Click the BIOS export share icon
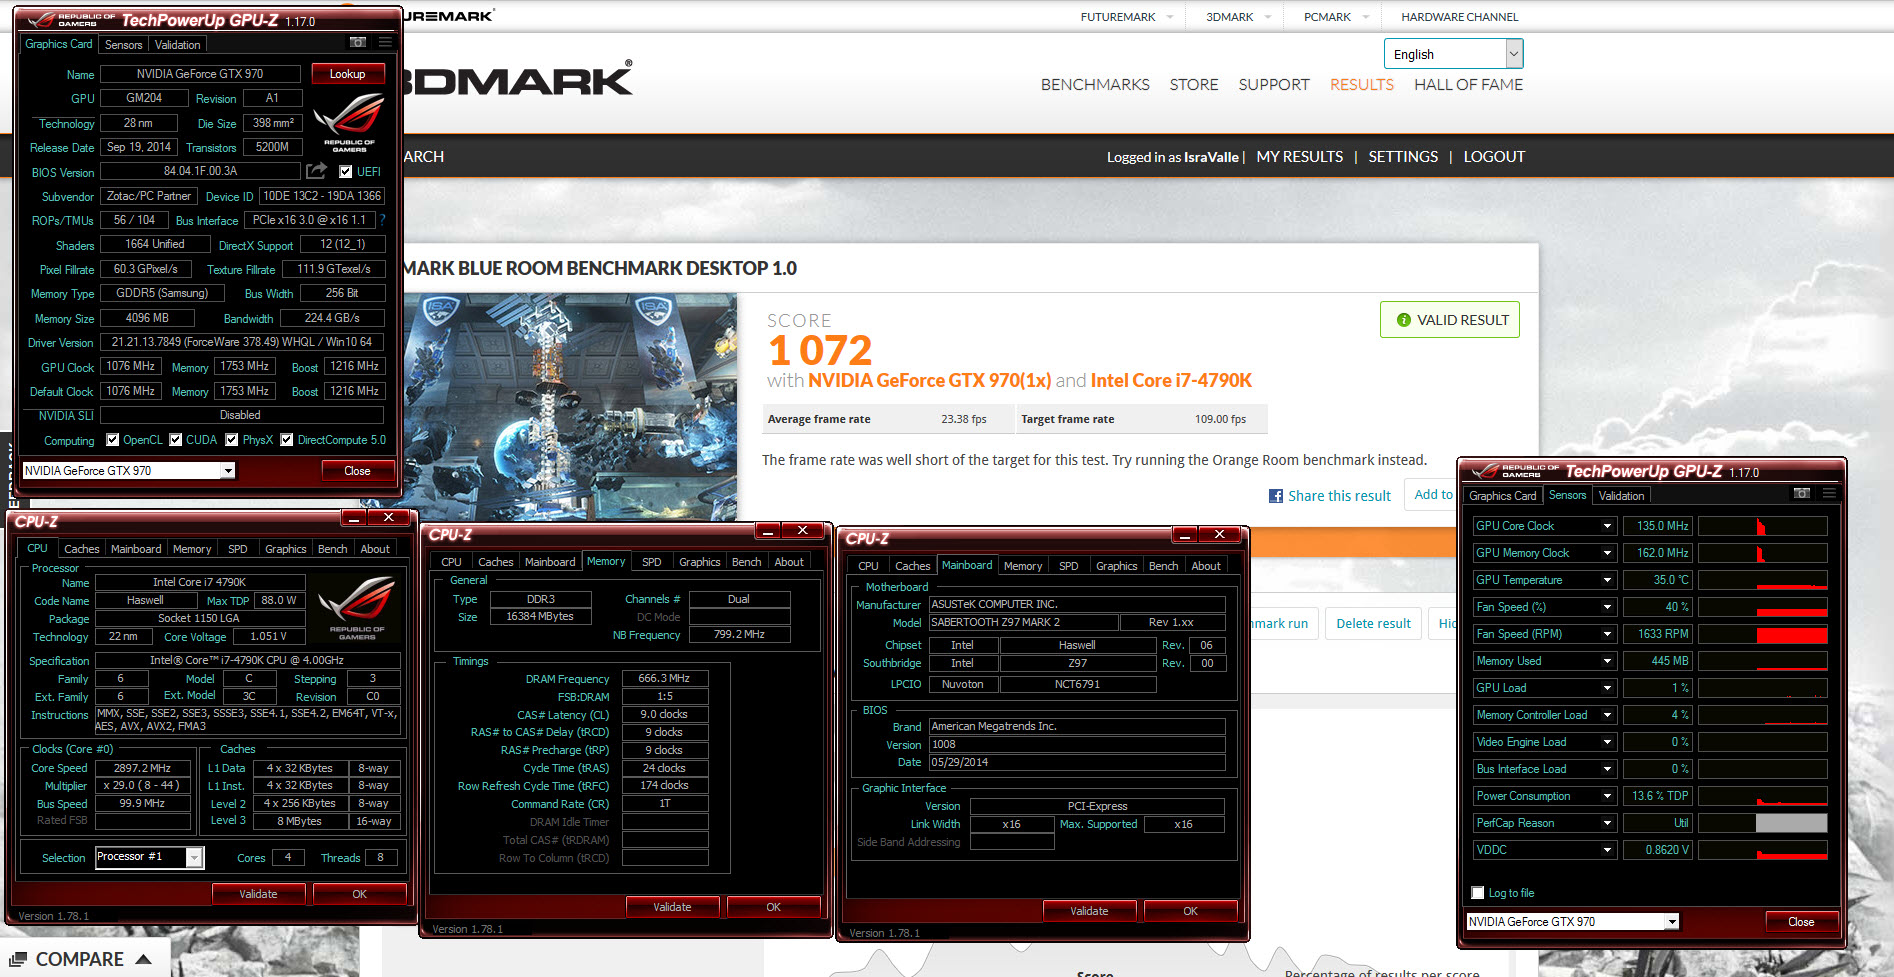This screenshot has height=977, width=1894. 316,171
